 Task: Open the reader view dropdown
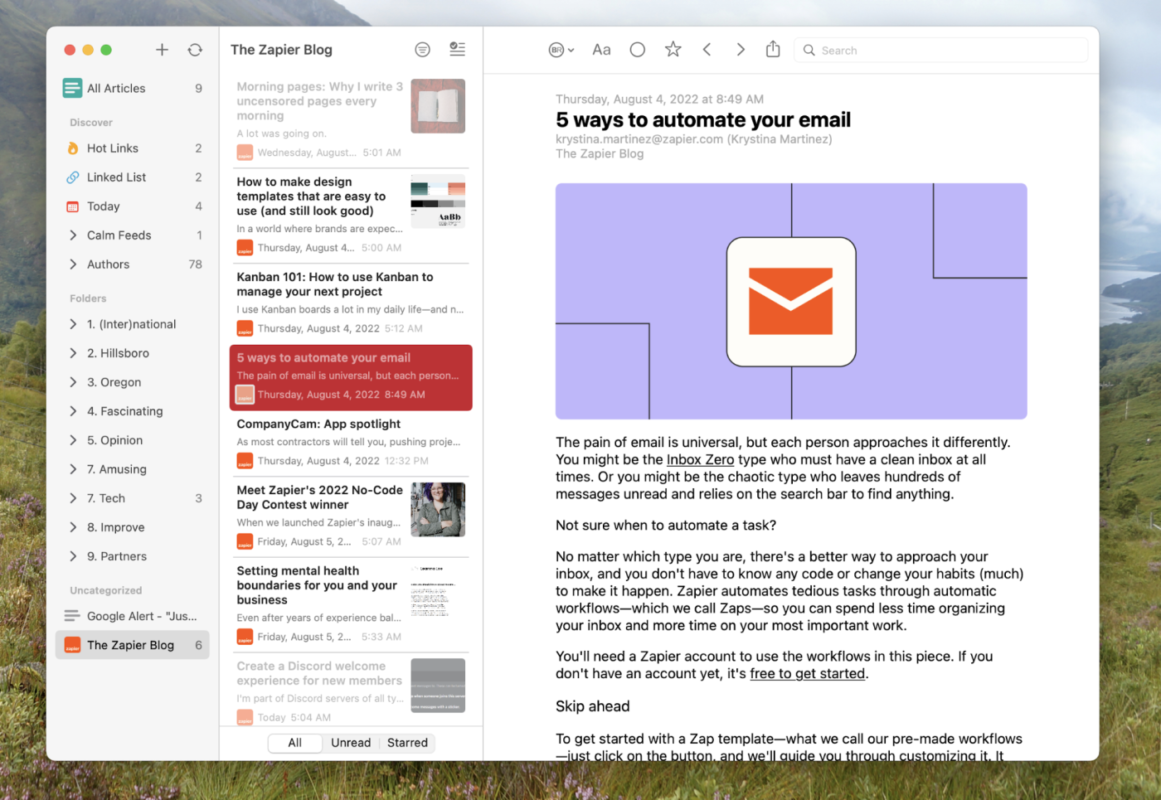561,50
